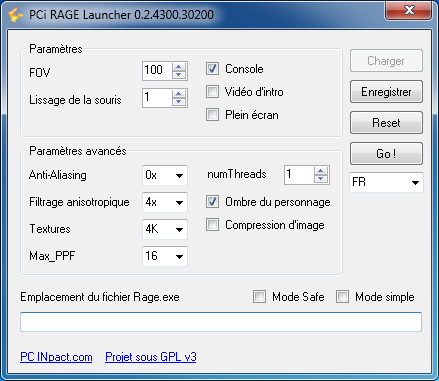Open the FR language dropdown

click(386, 182)
